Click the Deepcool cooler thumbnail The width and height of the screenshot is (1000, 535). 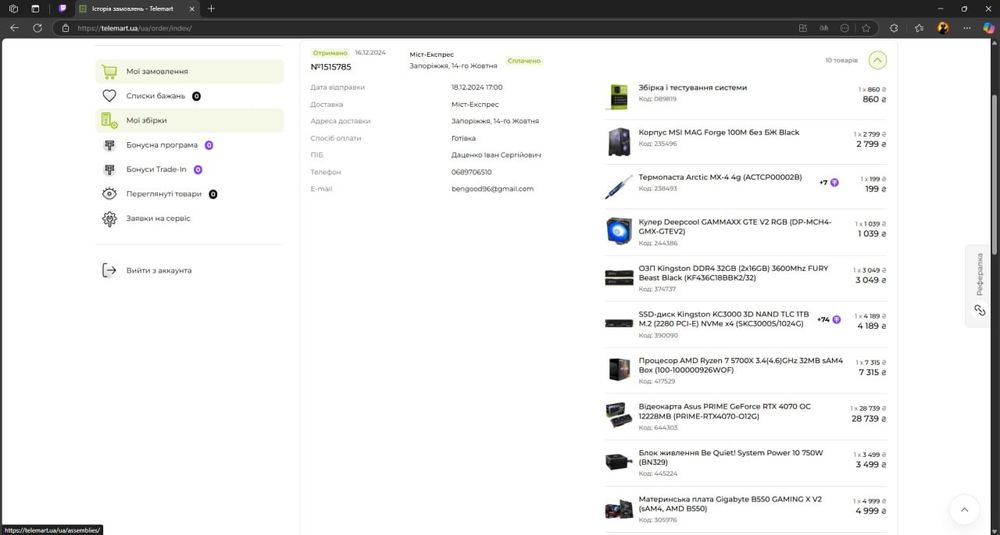pyautogui.click(x=619, y=231)
